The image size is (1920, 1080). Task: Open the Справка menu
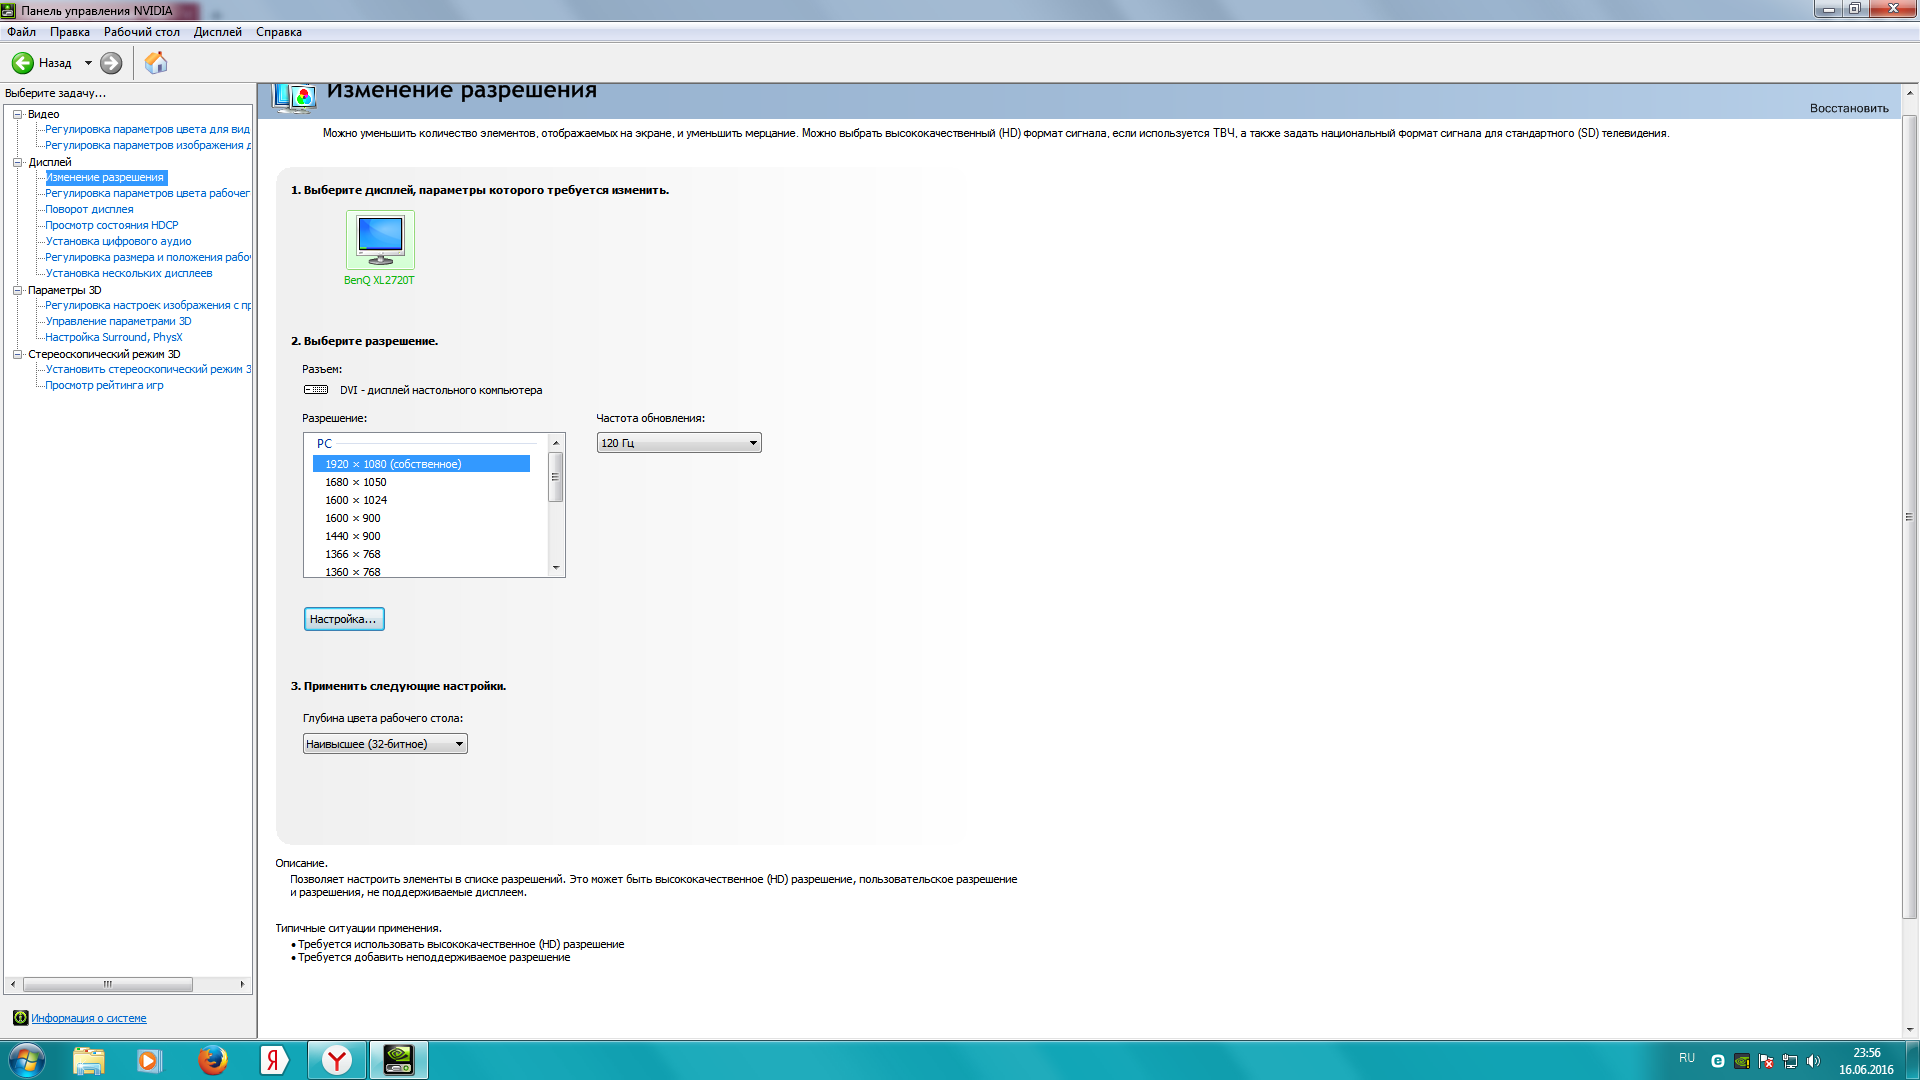(x=278, y=32)
